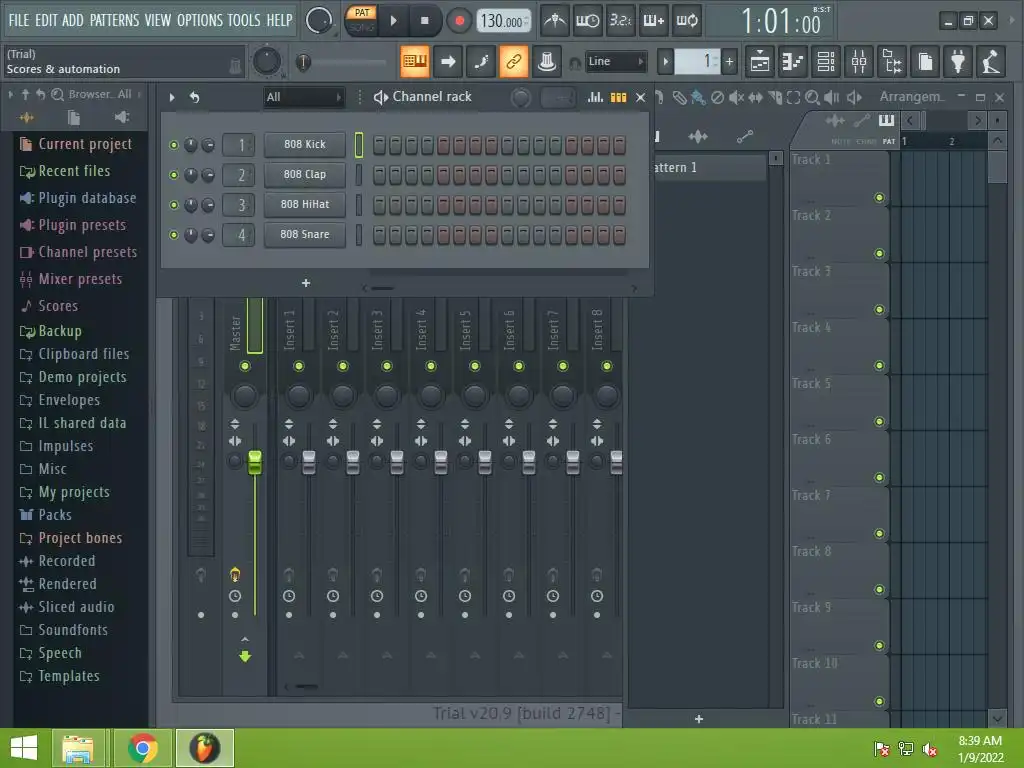
Task: Open the ADD menu
Action: (72, 20)
